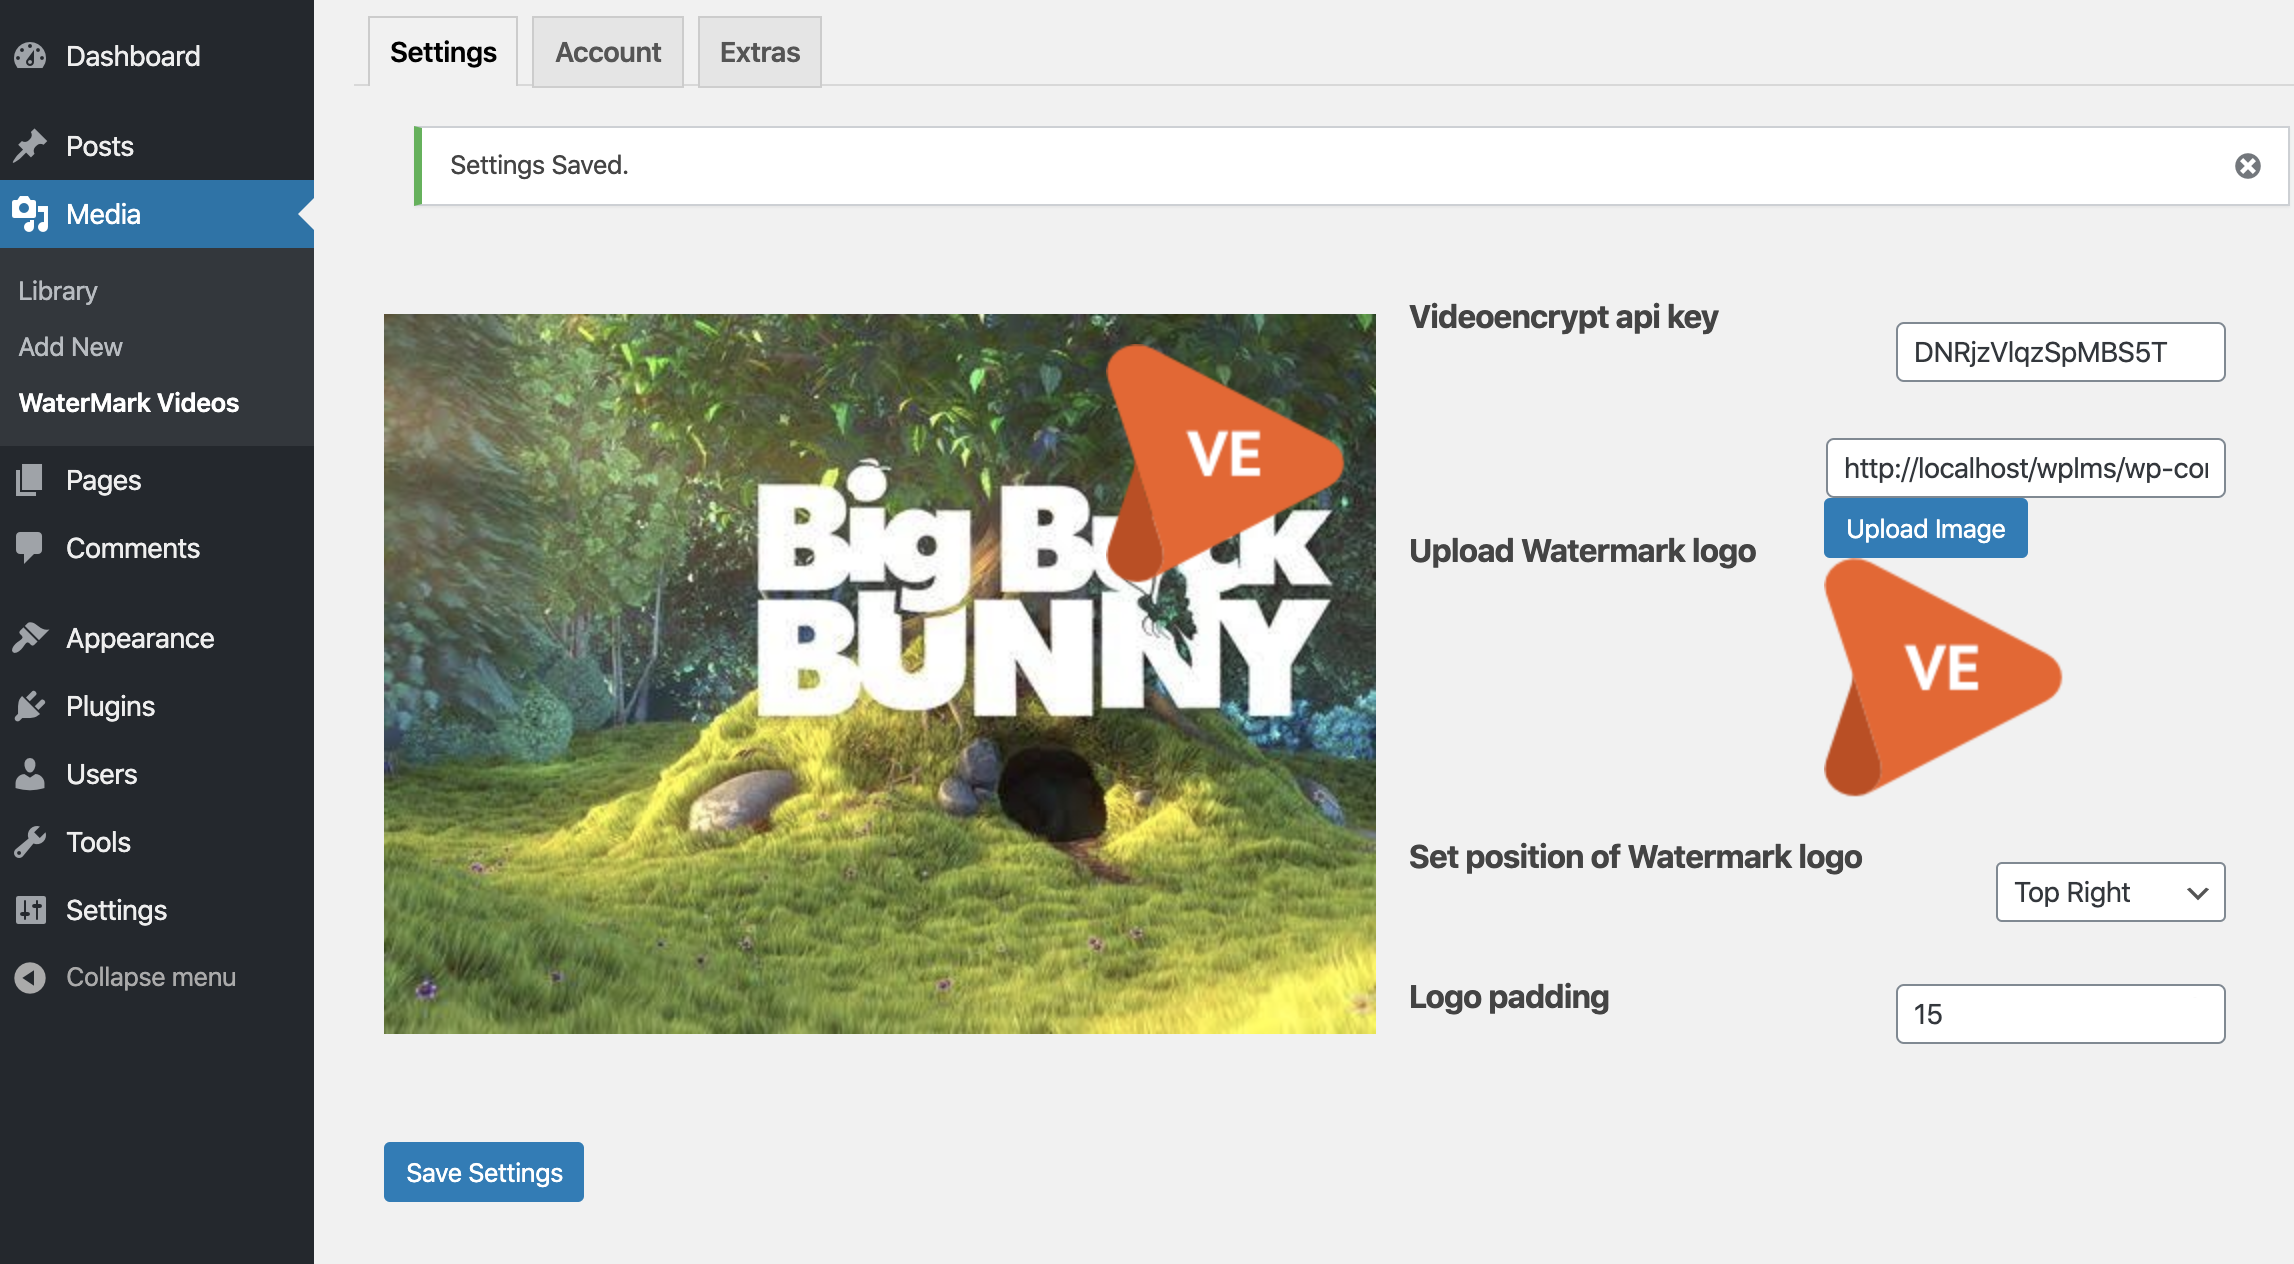Click the Set position of Watermark logo label
The width and height of the screenshot is (2294, 1264).
pos(1635,857)
